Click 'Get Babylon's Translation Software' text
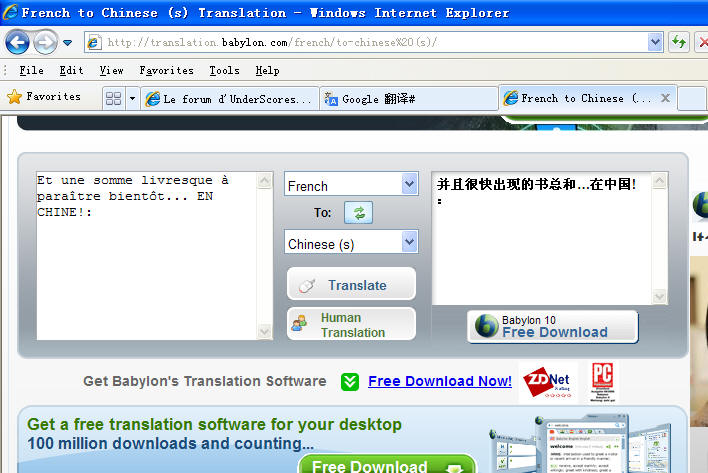This screenshot has height=473, width=708. point(205,381)
